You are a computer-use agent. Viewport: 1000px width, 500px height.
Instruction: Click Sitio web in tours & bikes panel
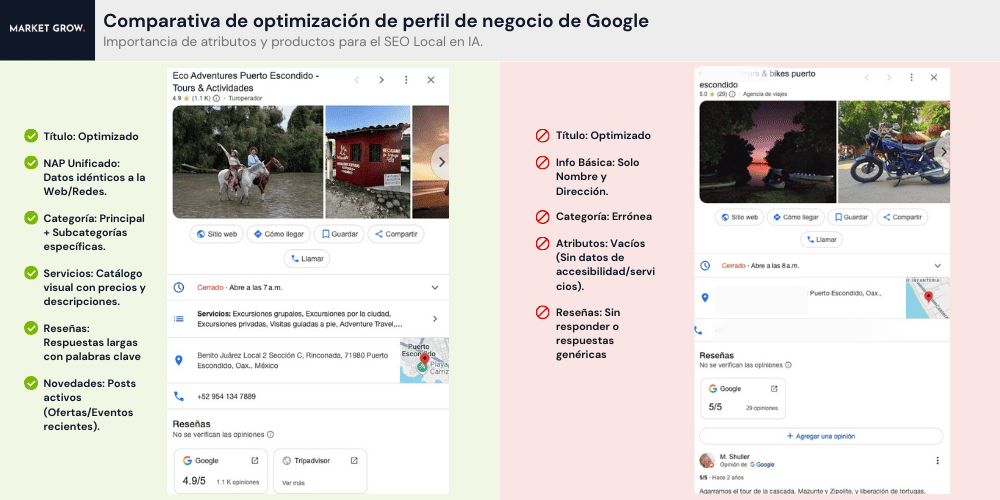pos(739,217)
